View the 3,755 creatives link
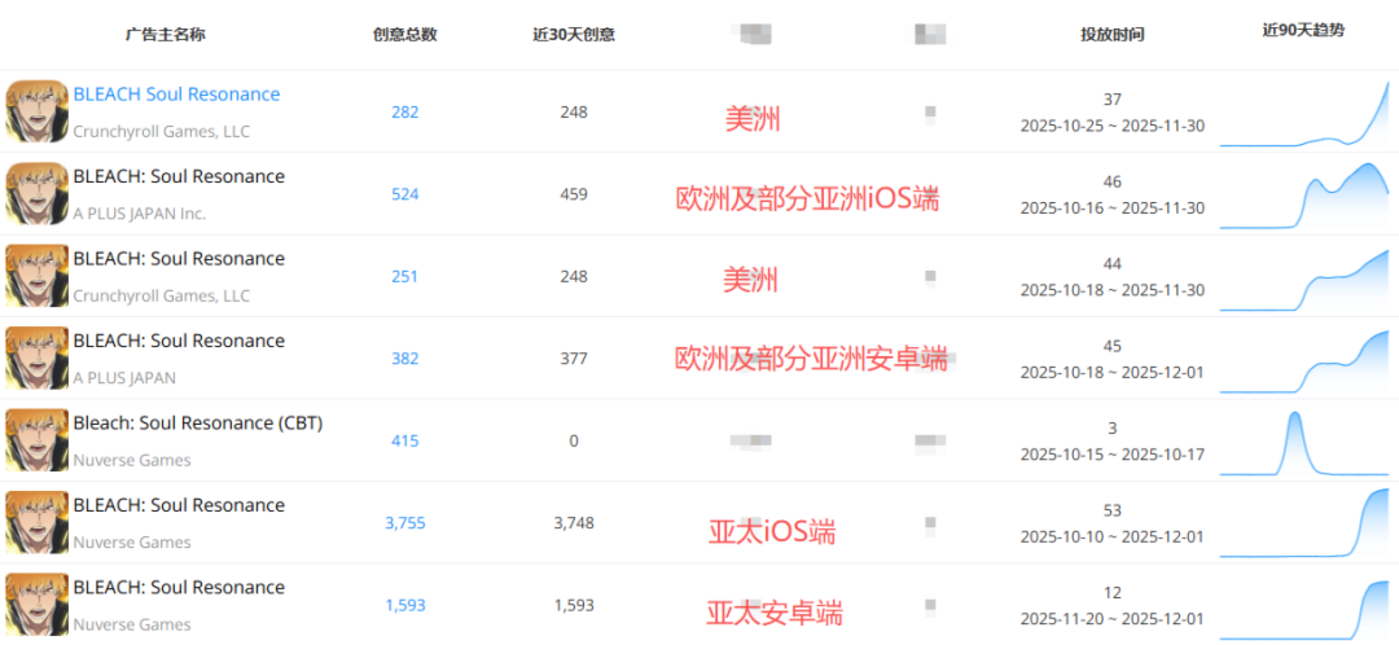Image resolution: width=1399 pixels, height=645 pixels. pos(405,523)
